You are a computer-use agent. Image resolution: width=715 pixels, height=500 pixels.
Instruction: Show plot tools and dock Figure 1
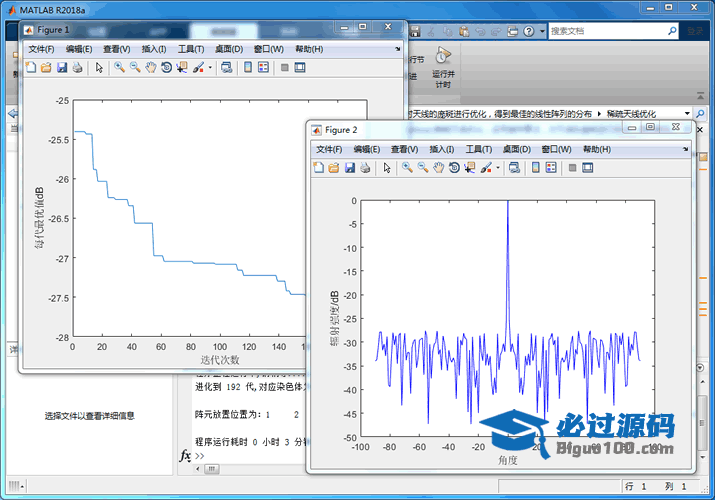[x=300, y=67]
